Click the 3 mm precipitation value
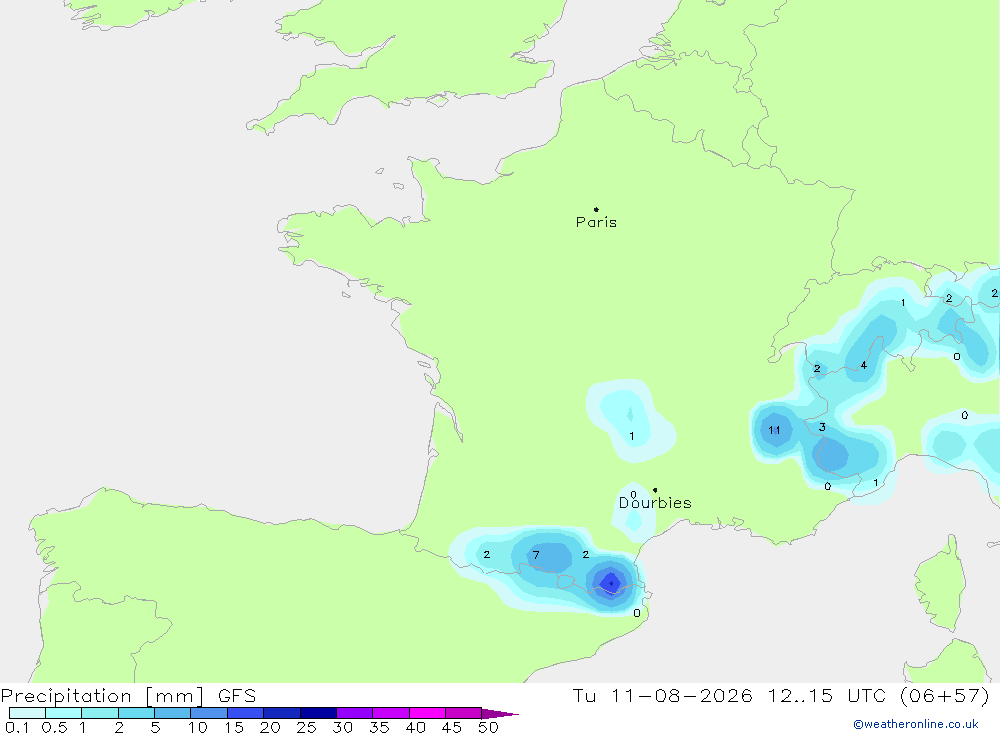The height and width of the screenshot is (733, 1000). [822, 427]
